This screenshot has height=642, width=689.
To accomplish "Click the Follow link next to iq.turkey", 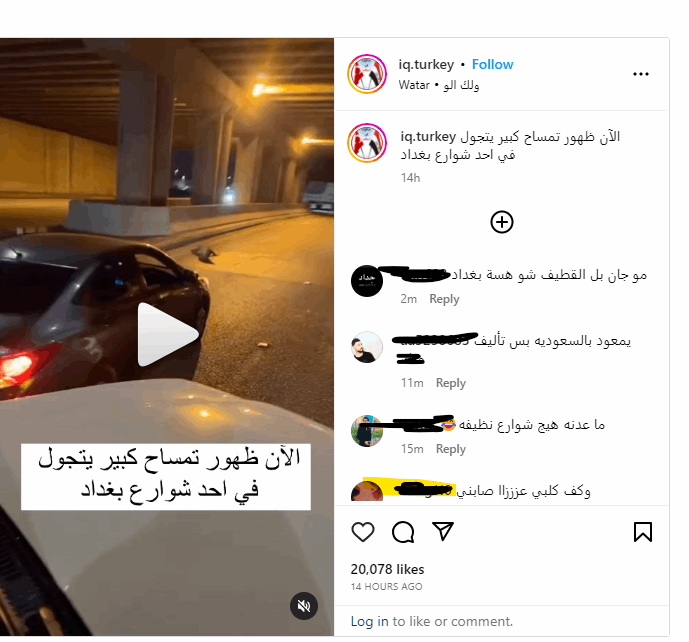I will click(x=492, y=65).
